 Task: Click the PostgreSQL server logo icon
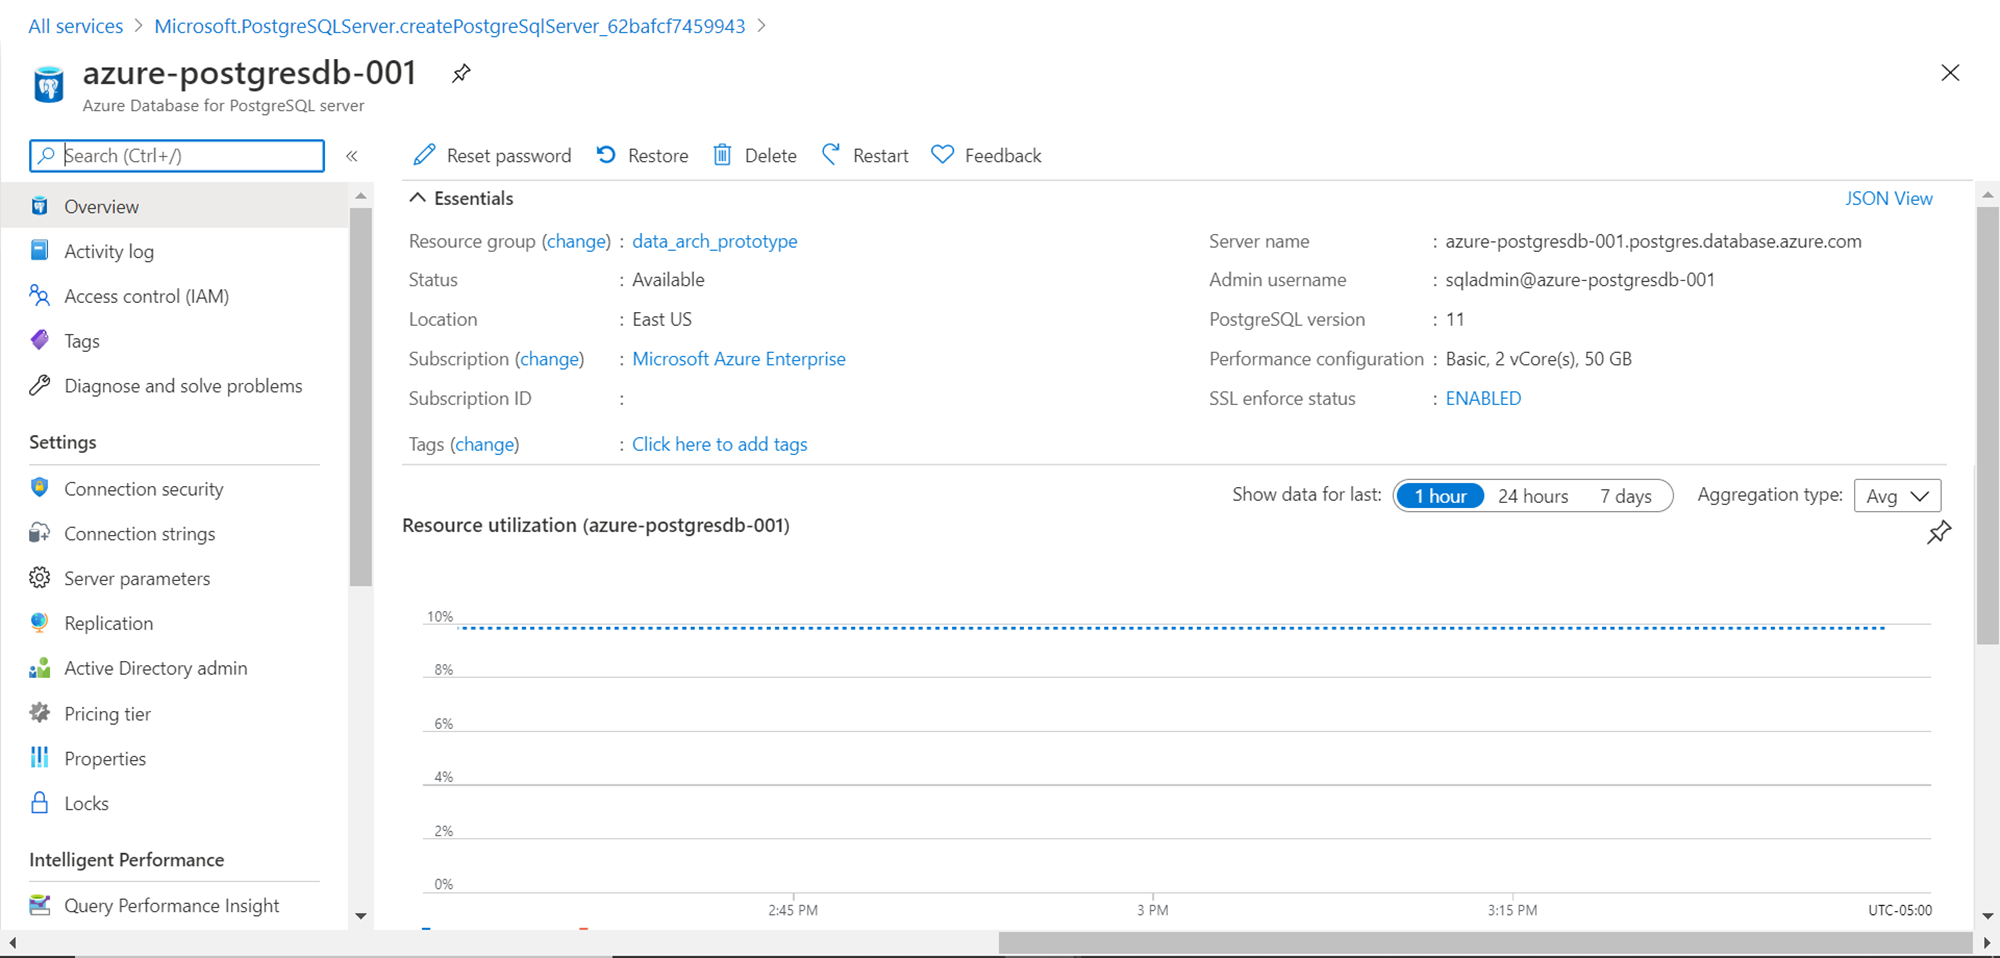click(x=48, y=85)
